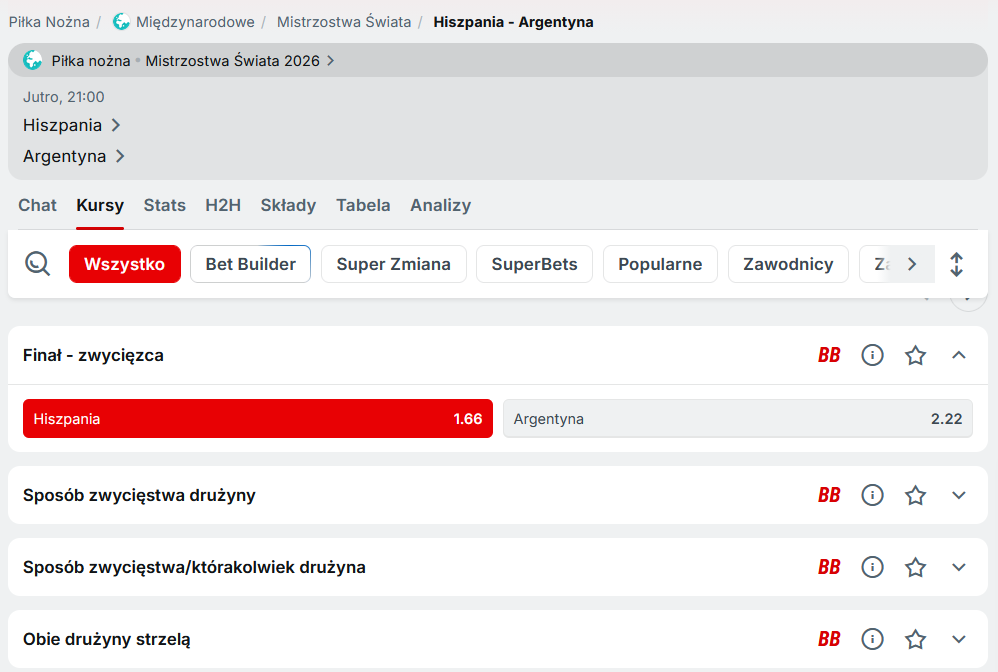Expand the Sposób zwycięstwa drużyny market
Screen dimensions: 998x672
tap(959, 495)
